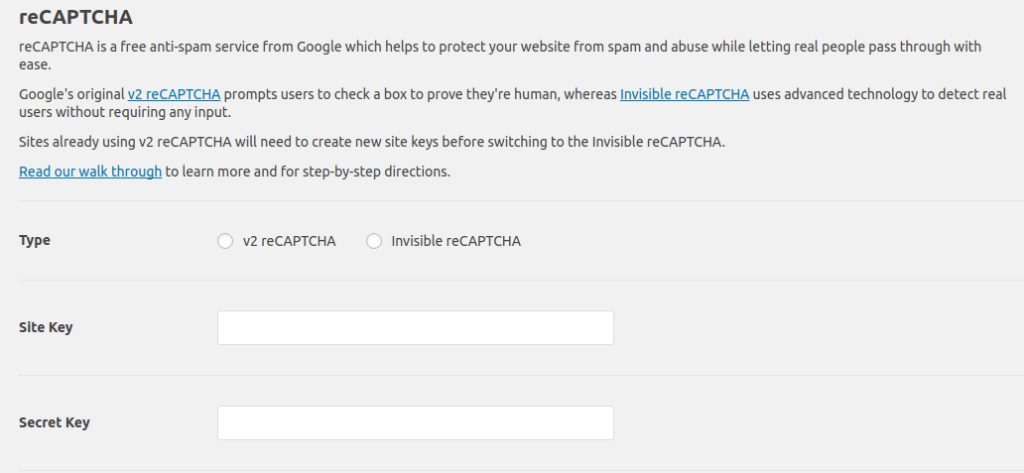
Task: Click the 'Sites already using v2 reCAPTCHA' paragraph
Action: [371, 141]
